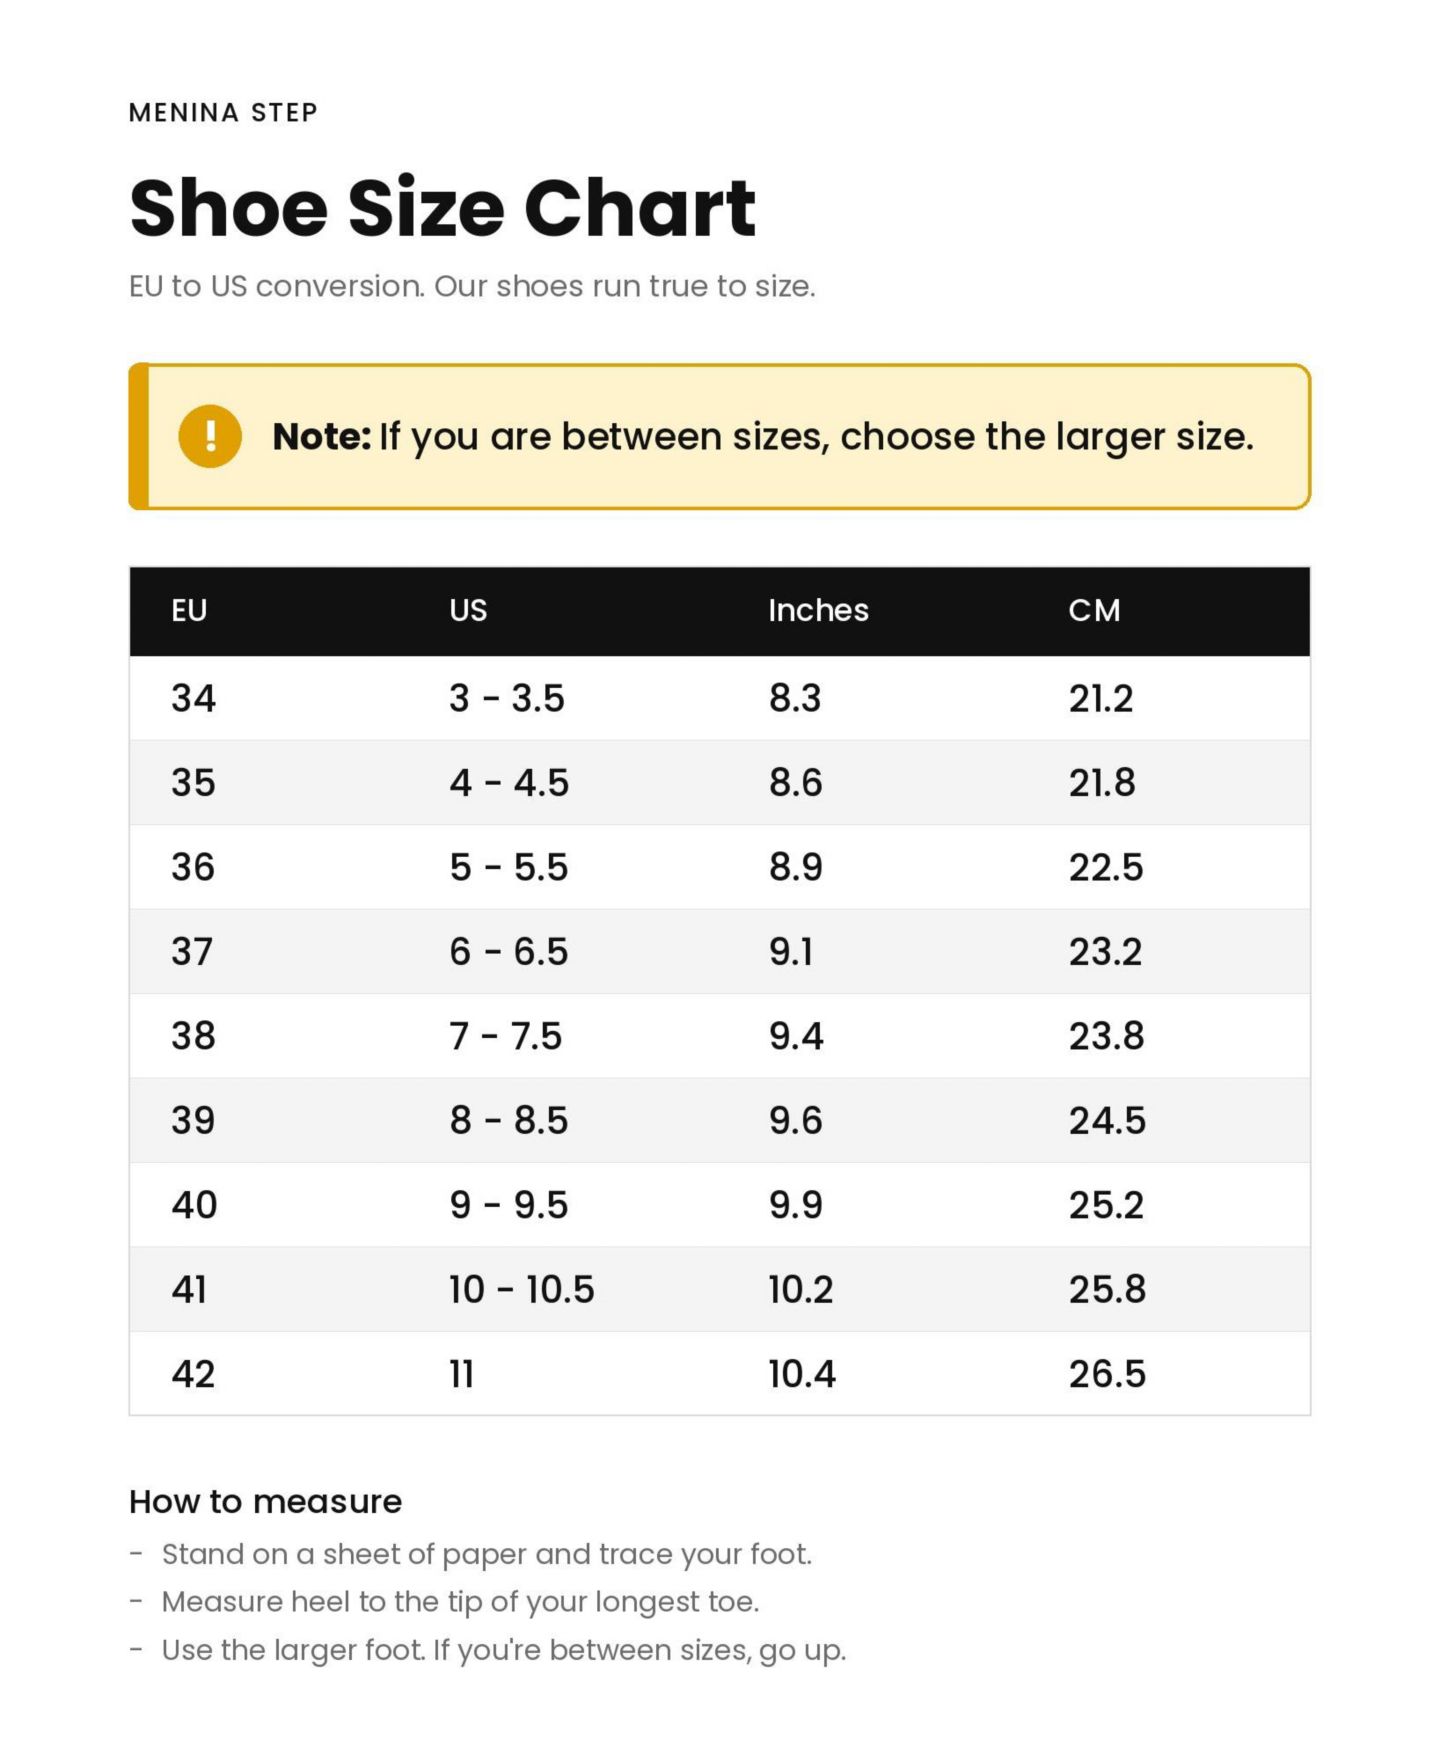Click the MENINA STEP brand label
Screen dimensions: 1440x1760
click(x=223, y=112)
